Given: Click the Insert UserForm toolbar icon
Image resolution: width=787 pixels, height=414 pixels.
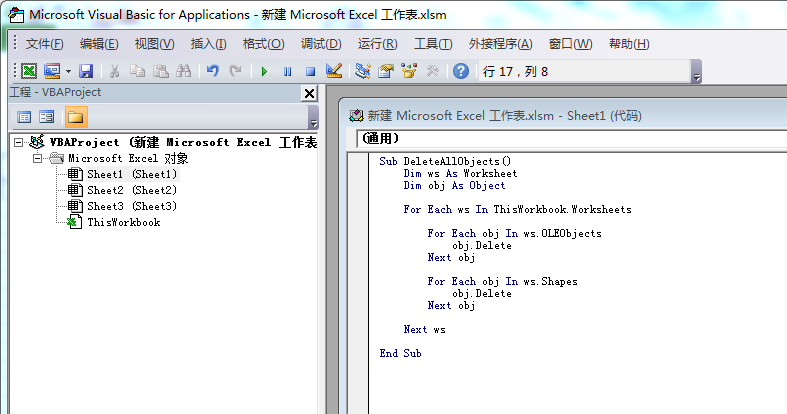Looking at the screenshot, I should click(52, 71).
